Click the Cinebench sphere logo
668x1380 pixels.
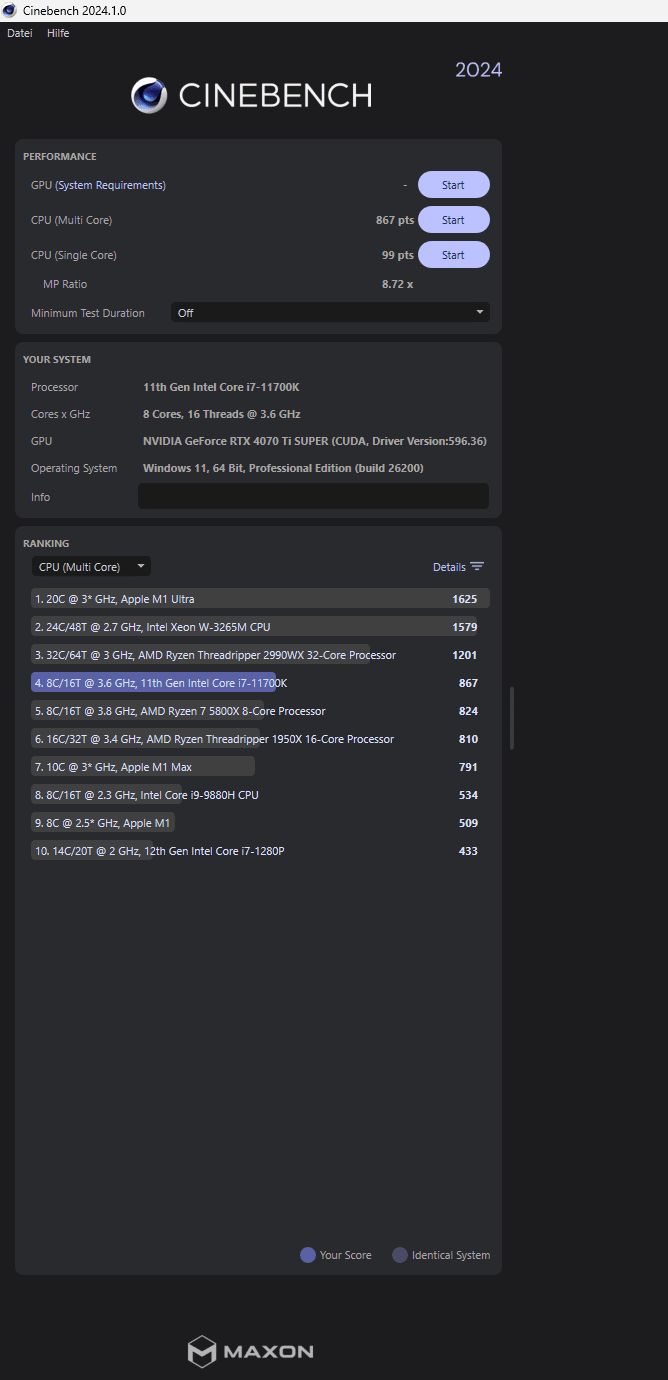[149, 95]
